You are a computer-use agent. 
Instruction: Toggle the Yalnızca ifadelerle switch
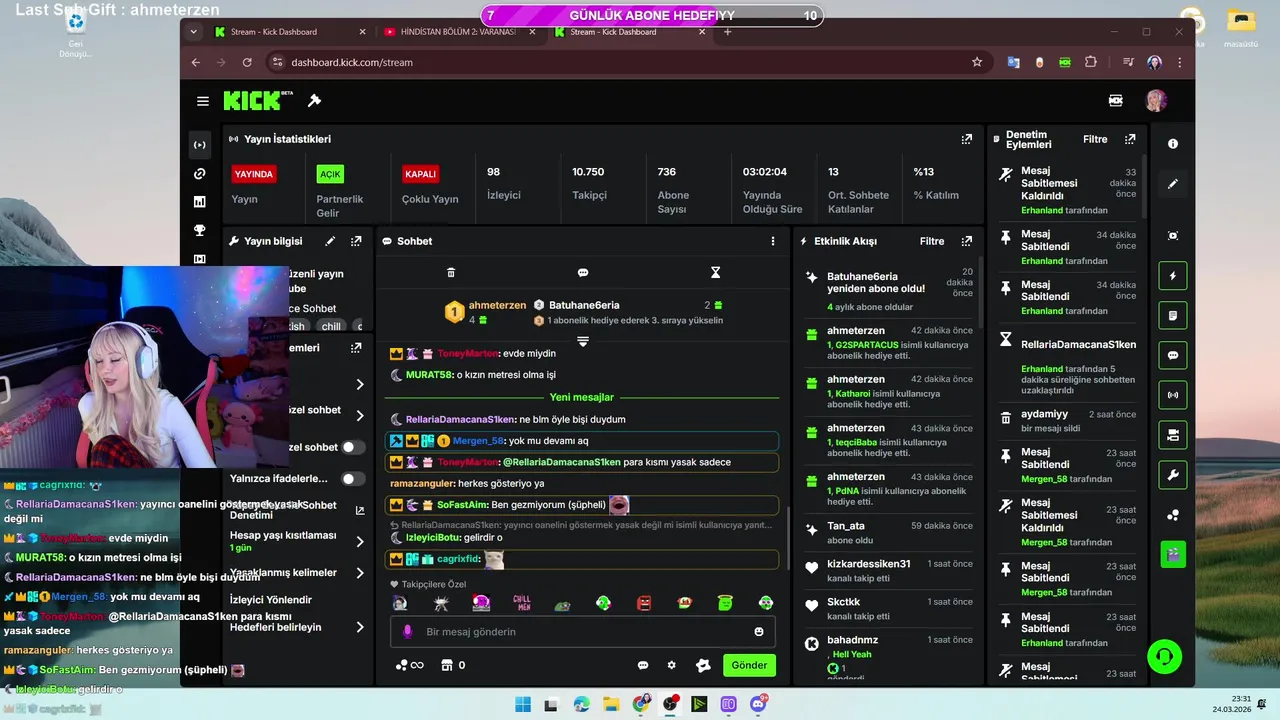352,479
